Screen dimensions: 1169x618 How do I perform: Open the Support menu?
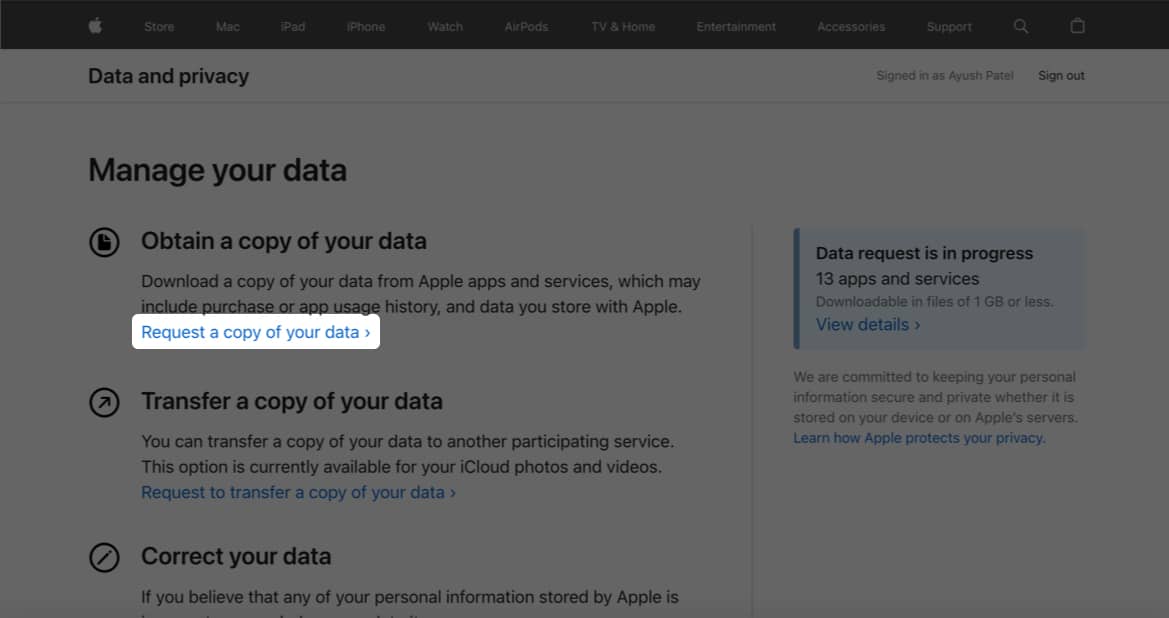click(949, 27)
